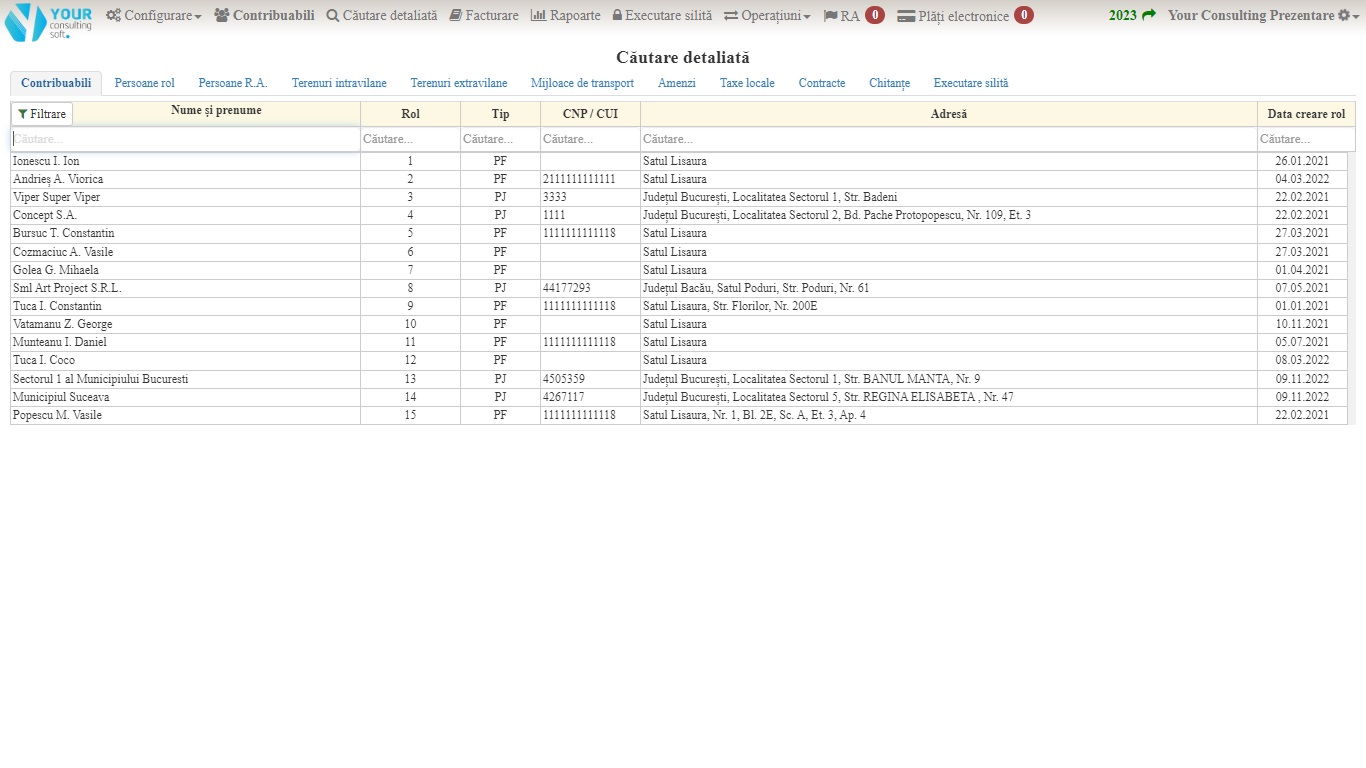Screen dimensions: 1366x768
Task: Click the Plăți electronice counter badge
Action: point(1024,15)
